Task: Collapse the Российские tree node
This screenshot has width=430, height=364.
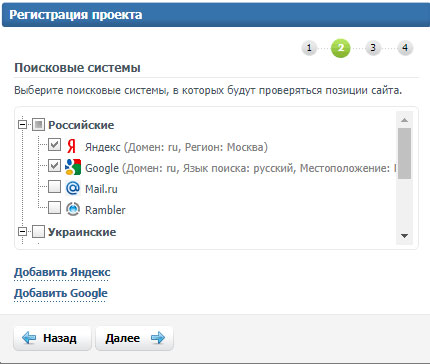Action: (x=22, y=125)
